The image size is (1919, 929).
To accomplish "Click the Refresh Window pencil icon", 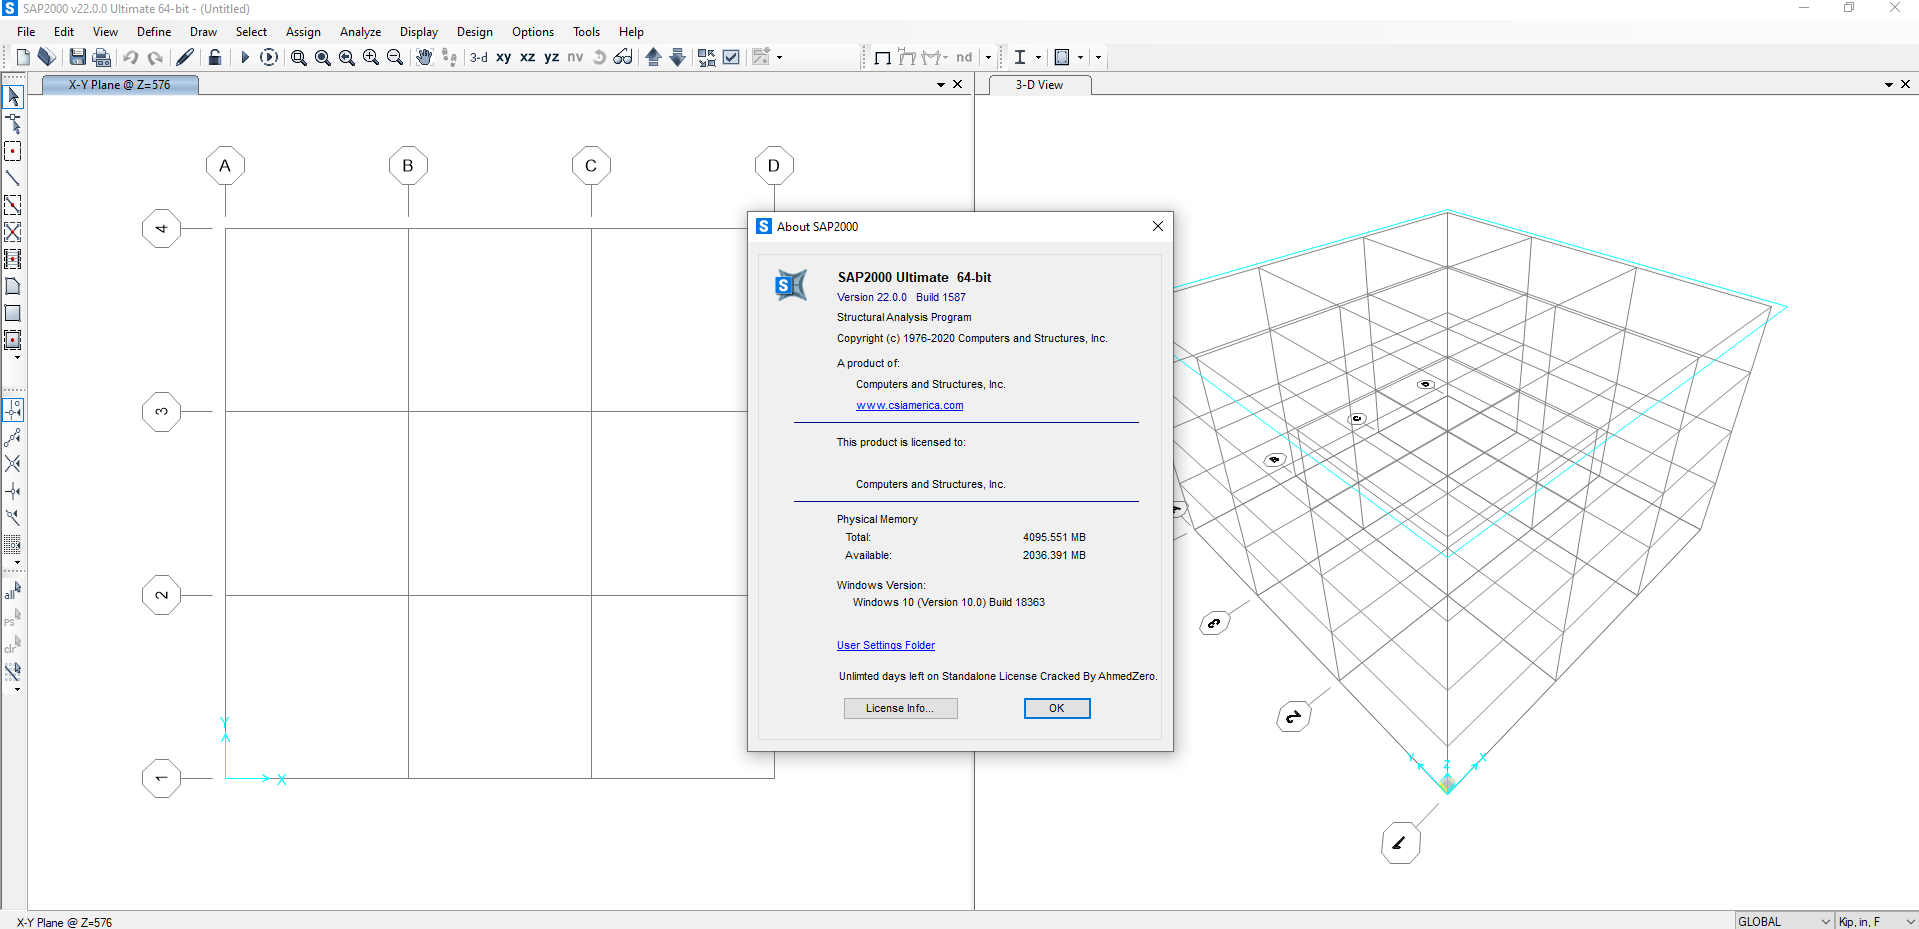I will click(185, 57).
